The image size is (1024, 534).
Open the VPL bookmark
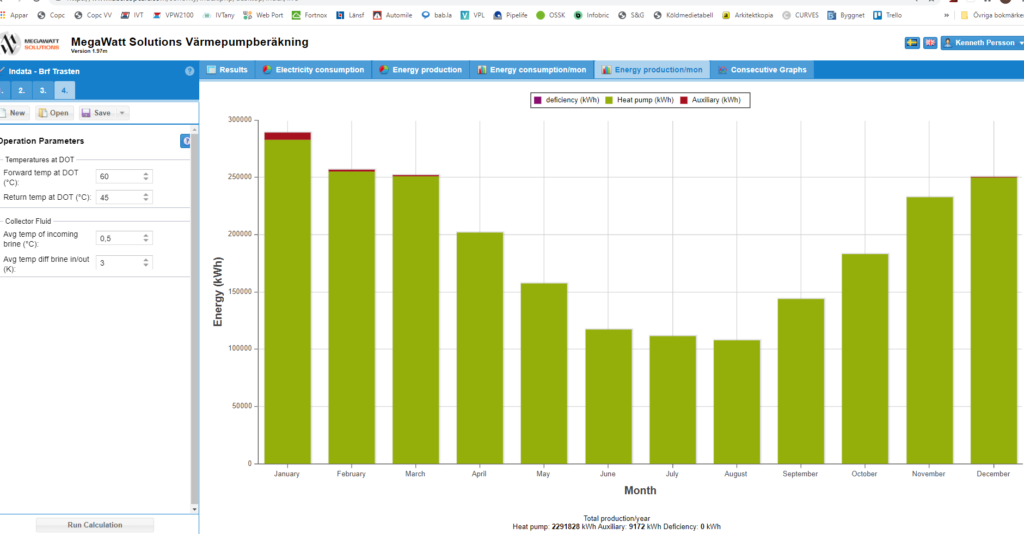click(473, 15)
